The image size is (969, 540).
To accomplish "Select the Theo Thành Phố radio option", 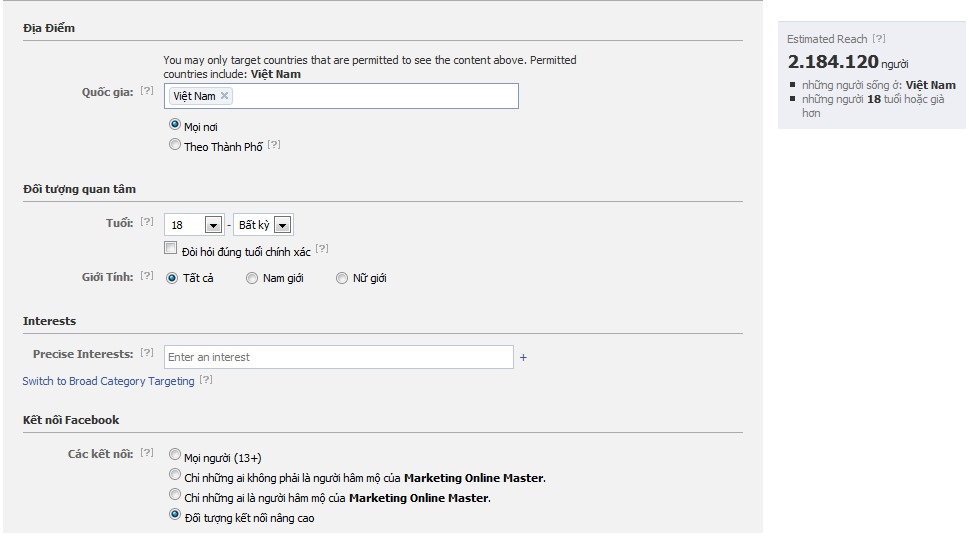I will pos(175,145).
